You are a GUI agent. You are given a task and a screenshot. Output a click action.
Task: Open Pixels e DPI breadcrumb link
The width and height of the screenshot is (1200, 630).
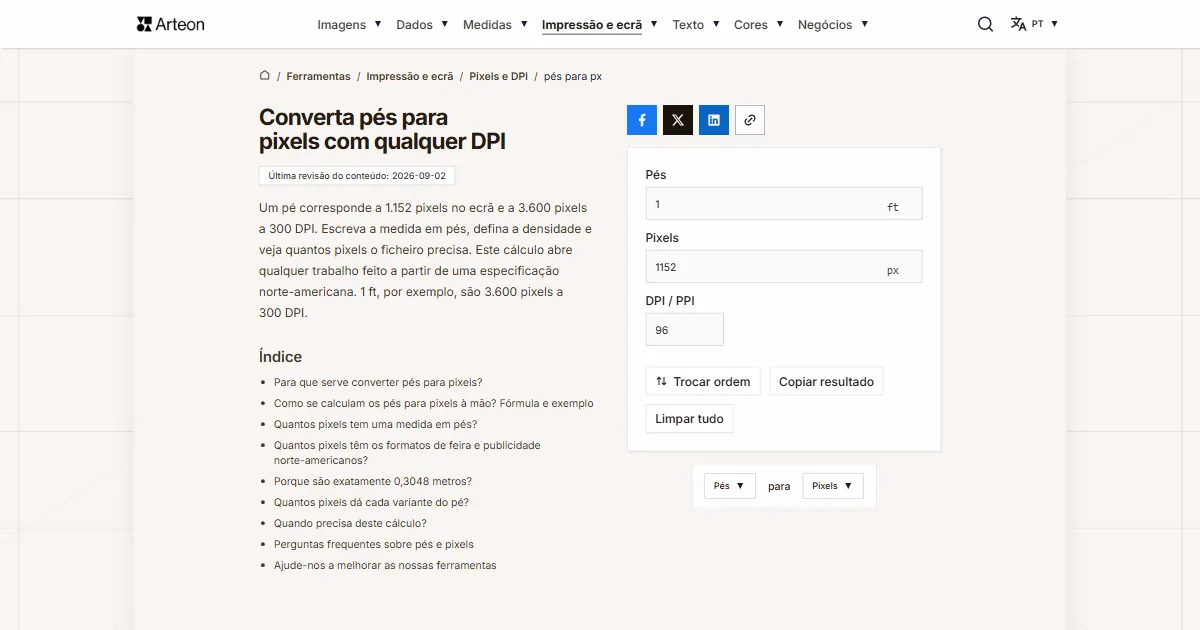tap(498, 76)
